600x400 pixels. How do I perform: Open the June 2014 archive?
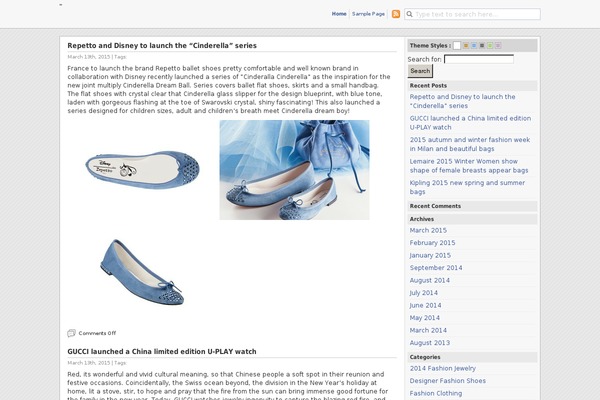[x=426, y=305]
